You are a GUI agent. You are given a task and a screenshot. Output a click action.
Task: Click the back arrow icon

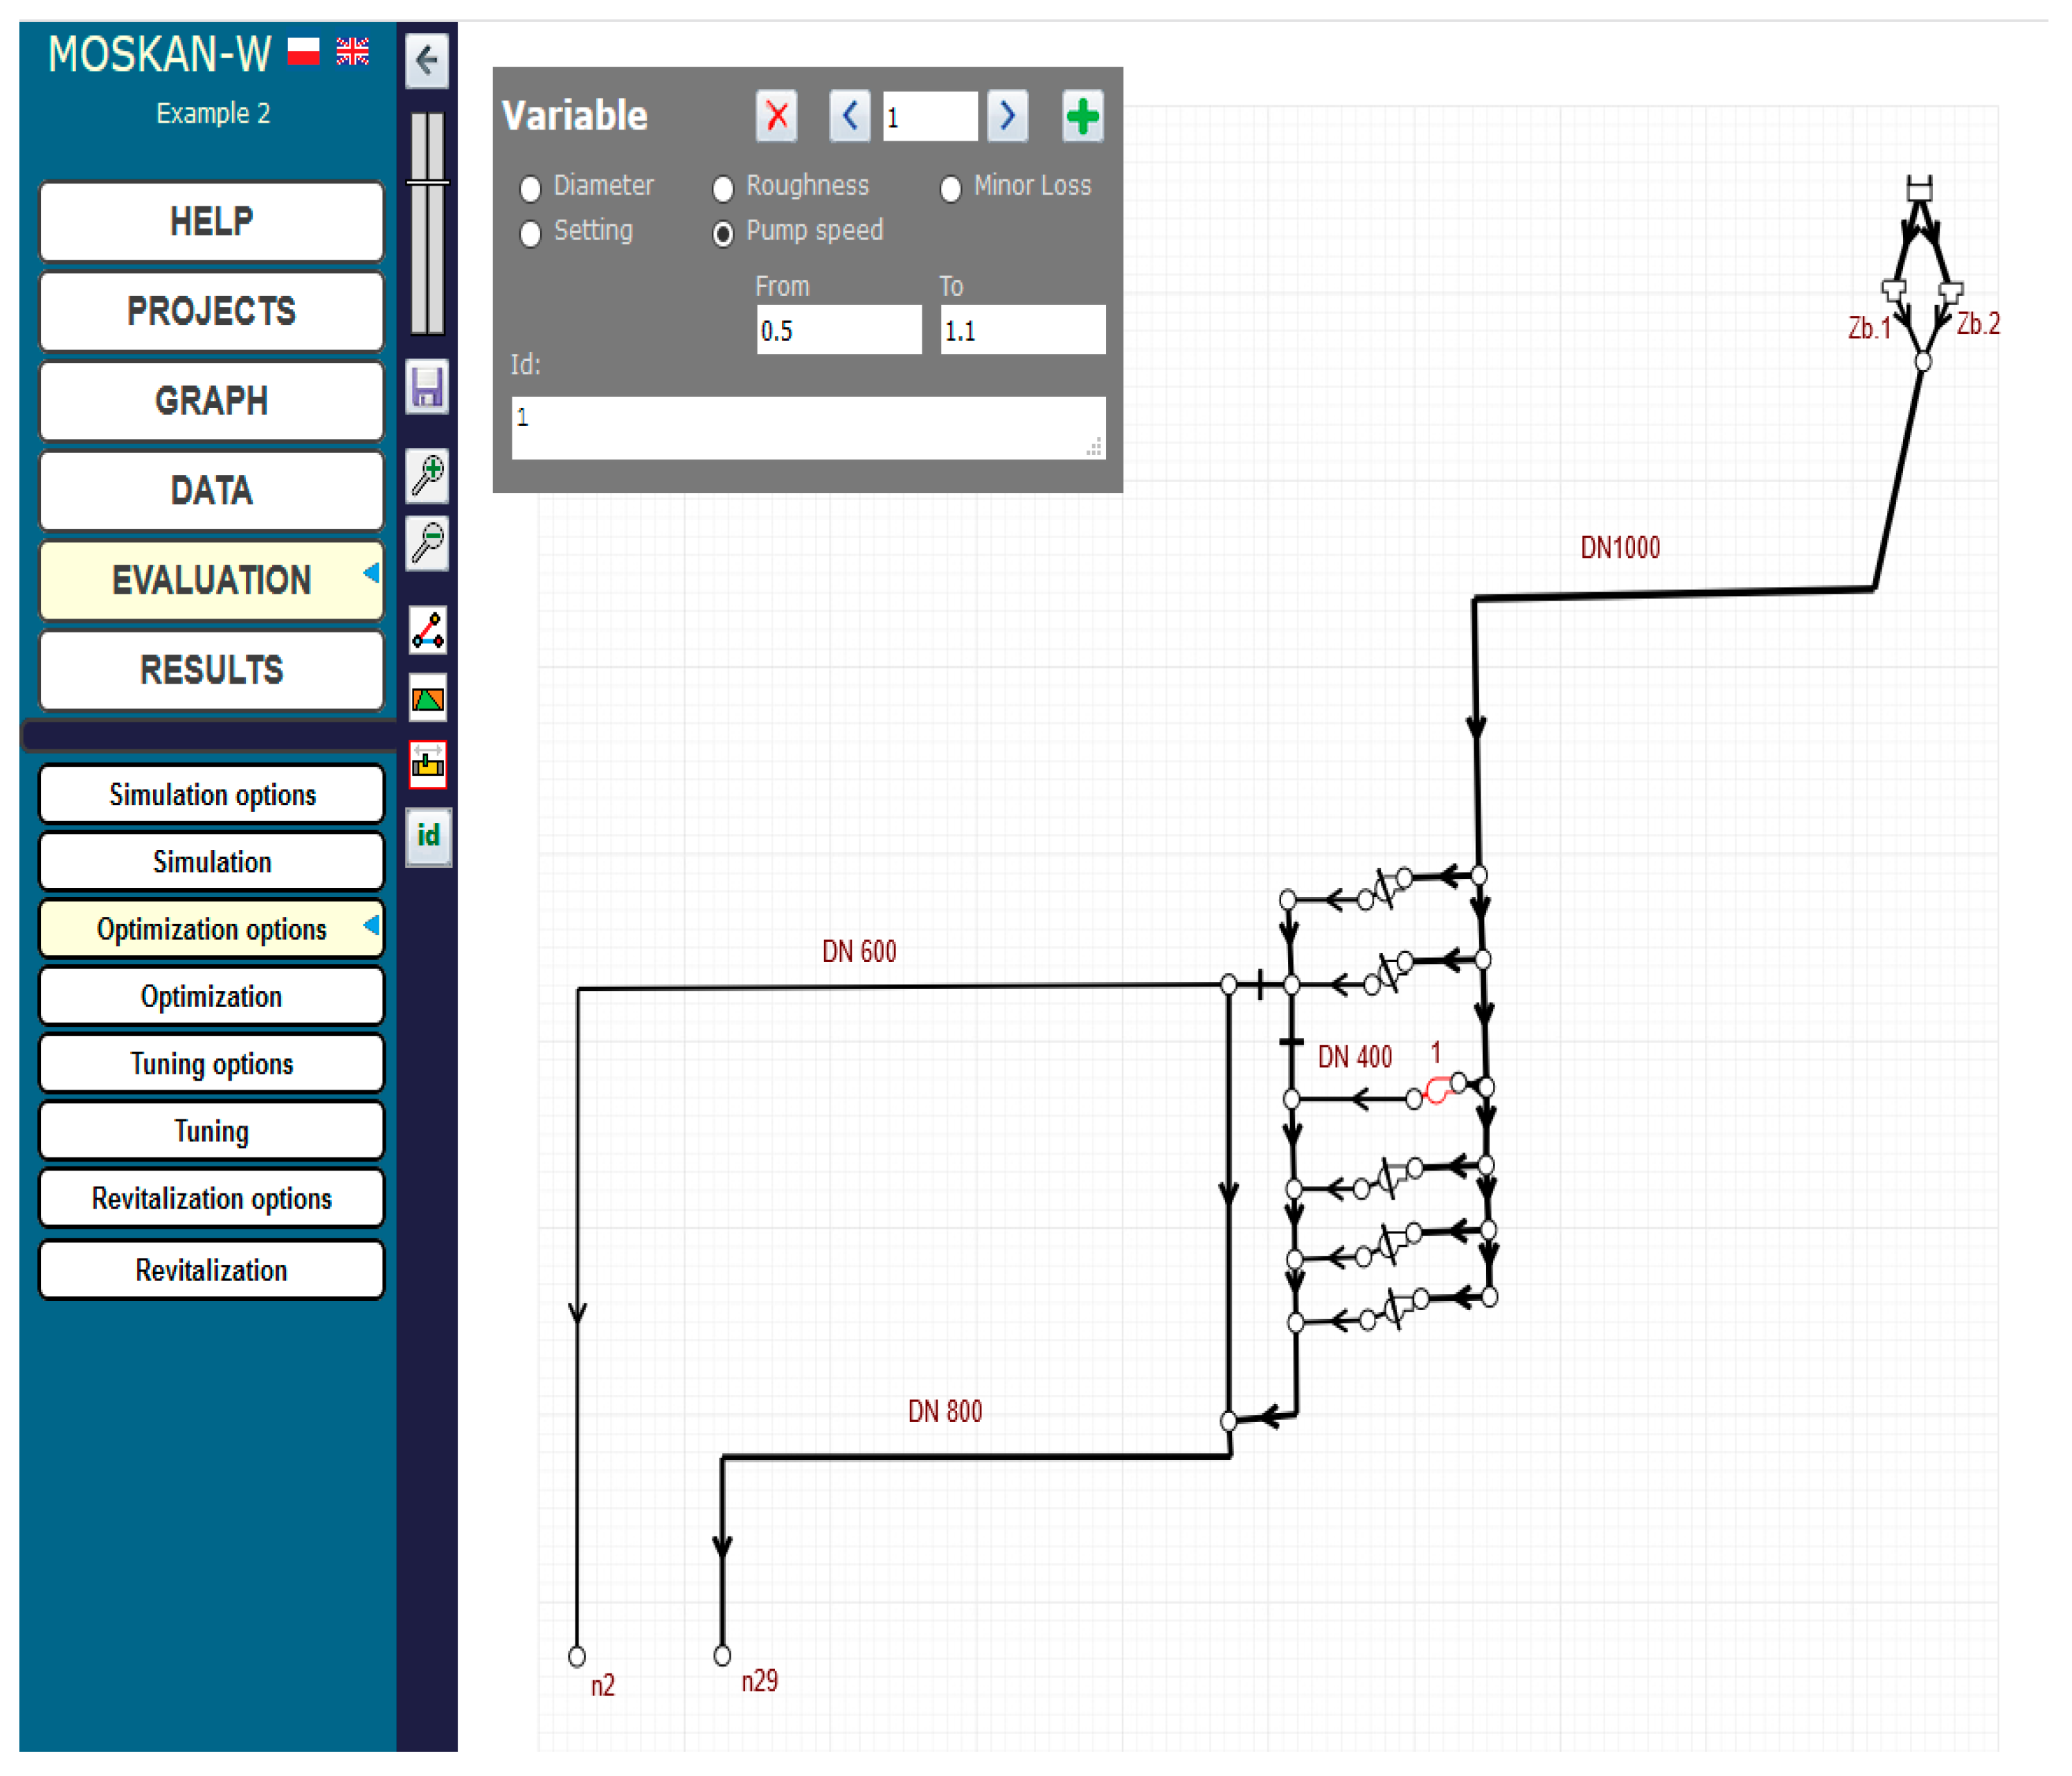[427, 61]
